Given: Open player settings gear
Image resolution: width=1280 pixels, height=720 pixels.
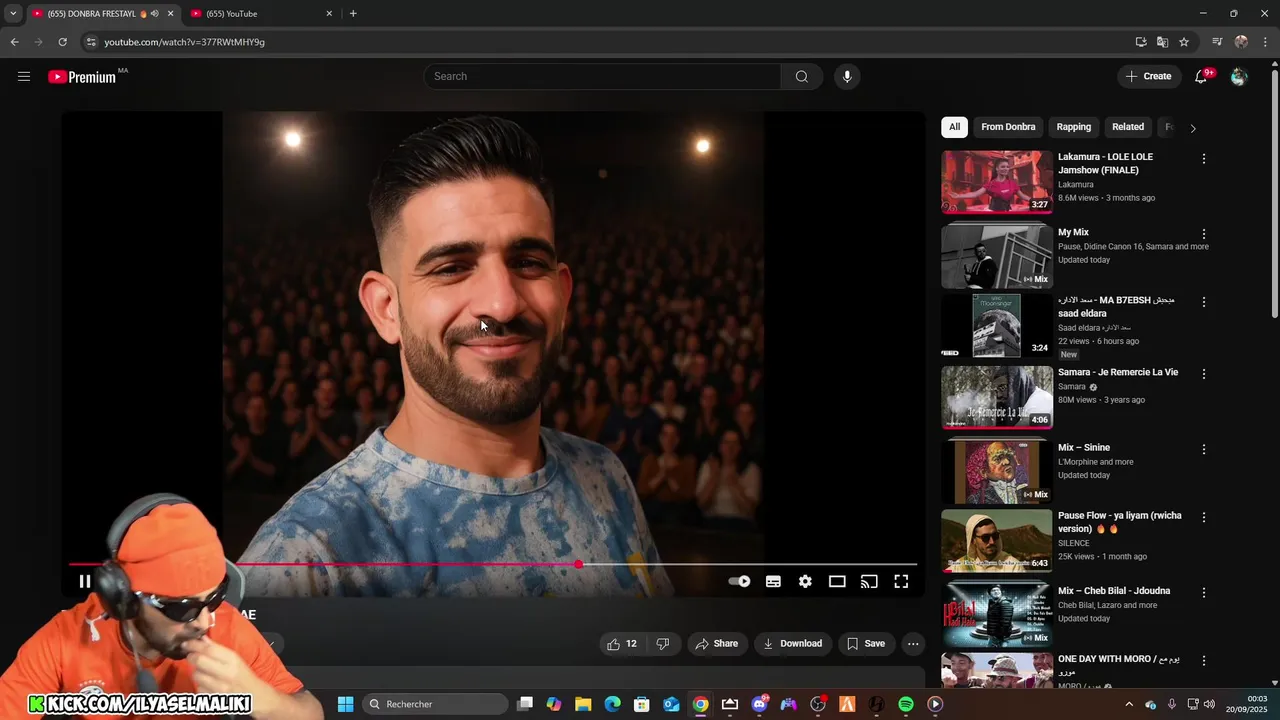Looking at the screenshot, I should click(805, 581).
